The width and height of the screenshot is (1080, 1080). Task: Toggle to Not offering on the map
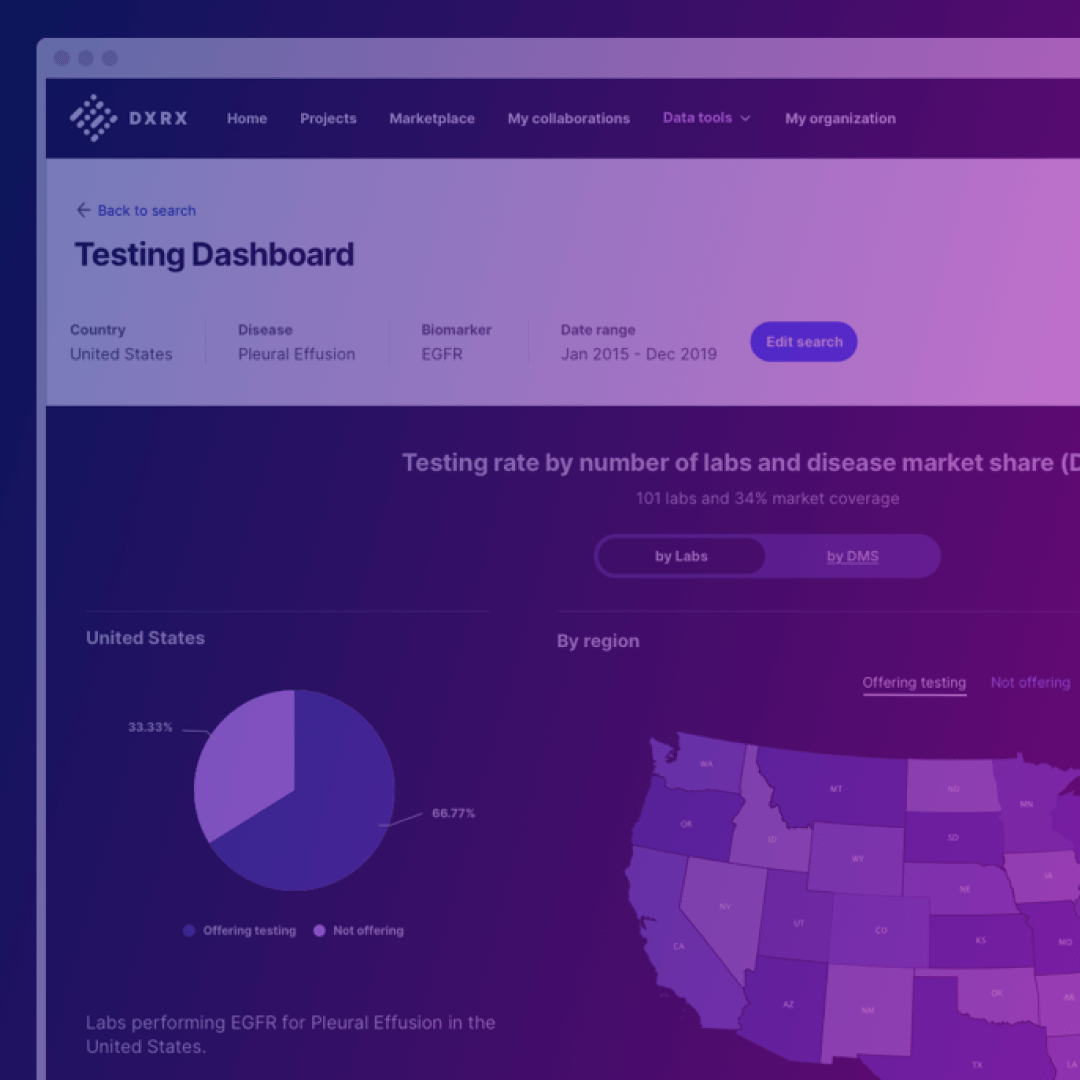pyautogui.click(x=1030, y=682)
